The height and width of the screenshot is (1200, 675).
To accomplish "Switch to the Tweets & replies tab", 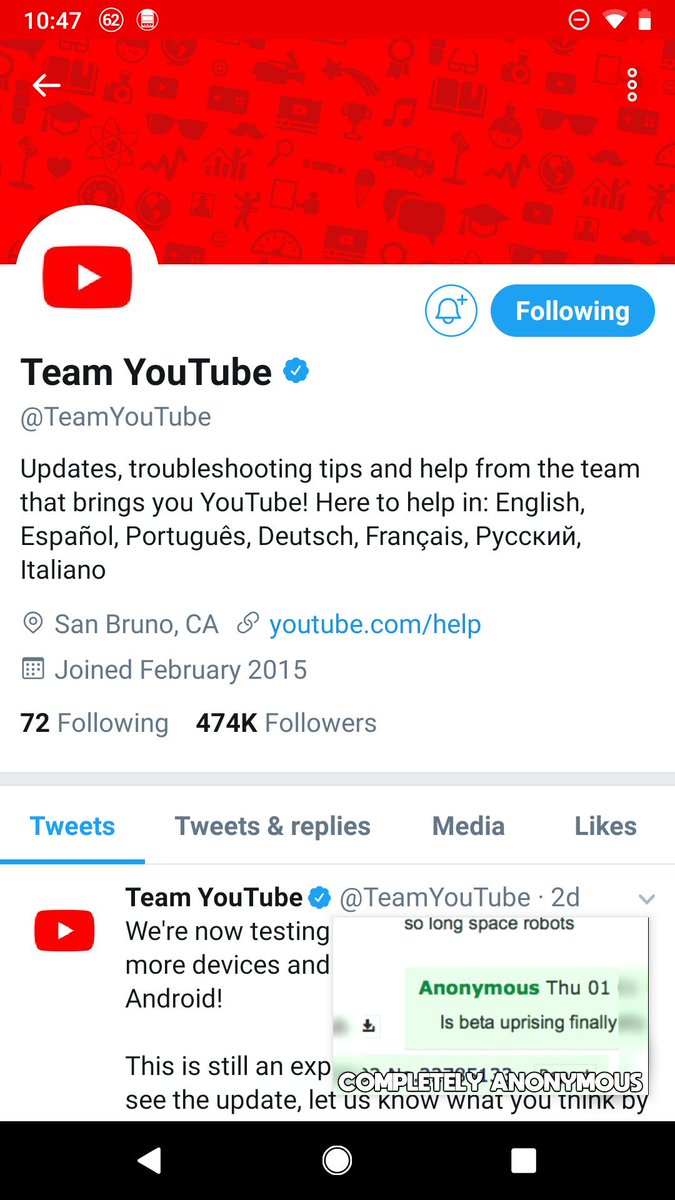I will [272, 826].
